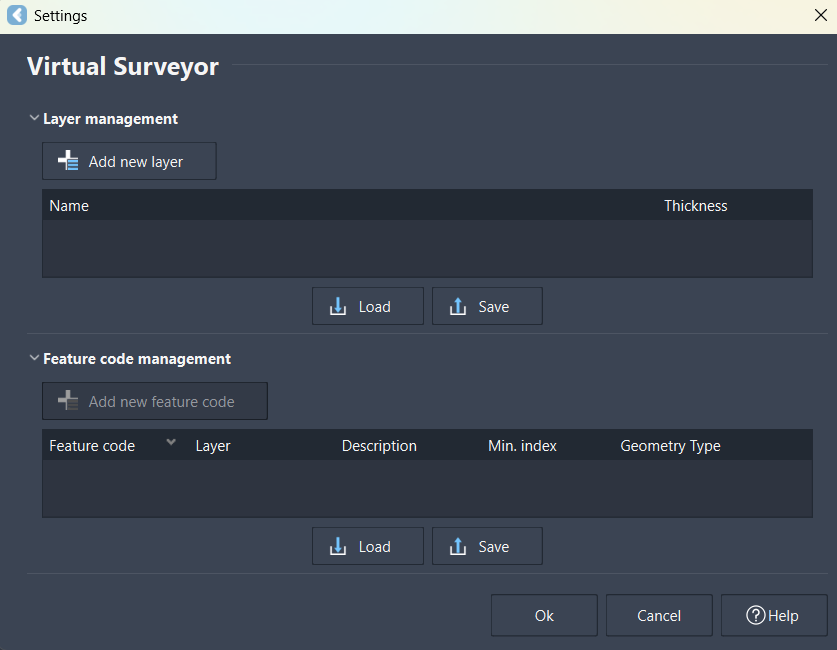Click sort arrow on Feature code column

tap(171, 442)
